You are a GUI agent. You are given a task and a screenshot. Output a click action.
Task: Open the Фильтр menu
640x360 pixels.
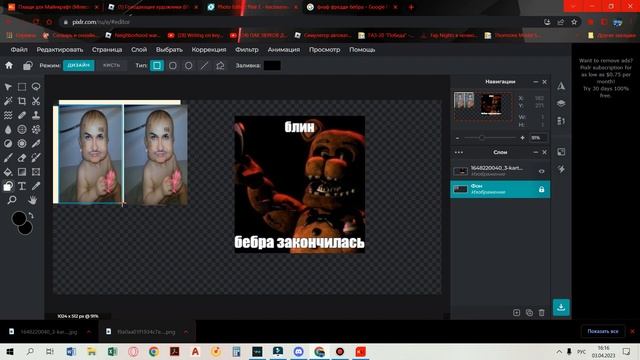pos(247,49)
